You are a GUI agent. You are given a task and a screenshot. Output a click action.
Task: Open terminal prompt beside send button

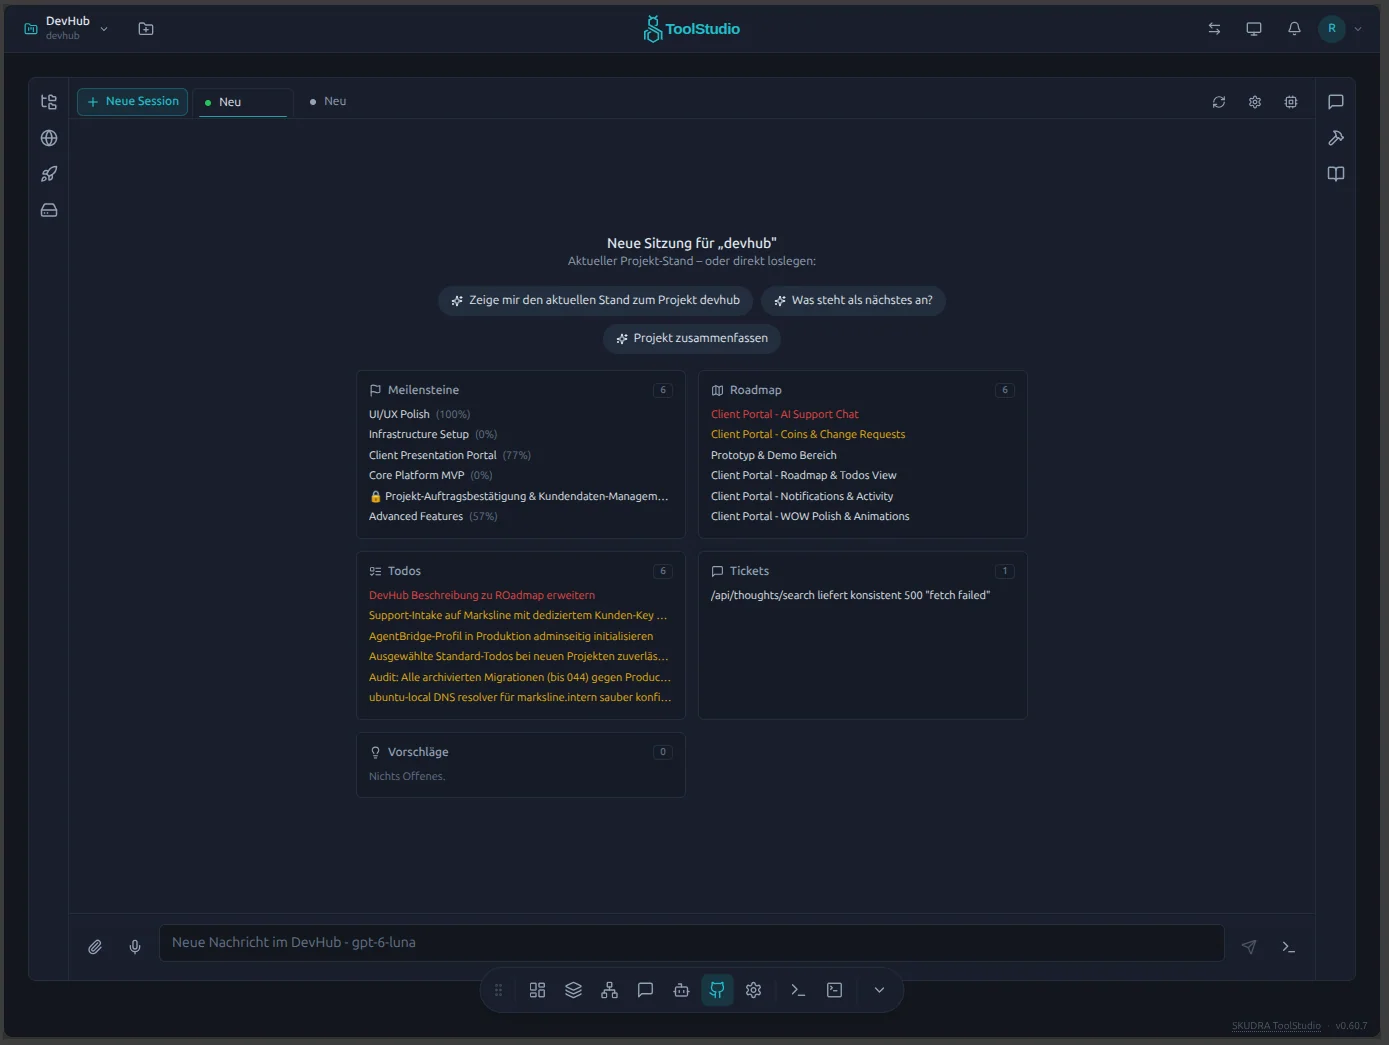click(x=1289, y=946)
